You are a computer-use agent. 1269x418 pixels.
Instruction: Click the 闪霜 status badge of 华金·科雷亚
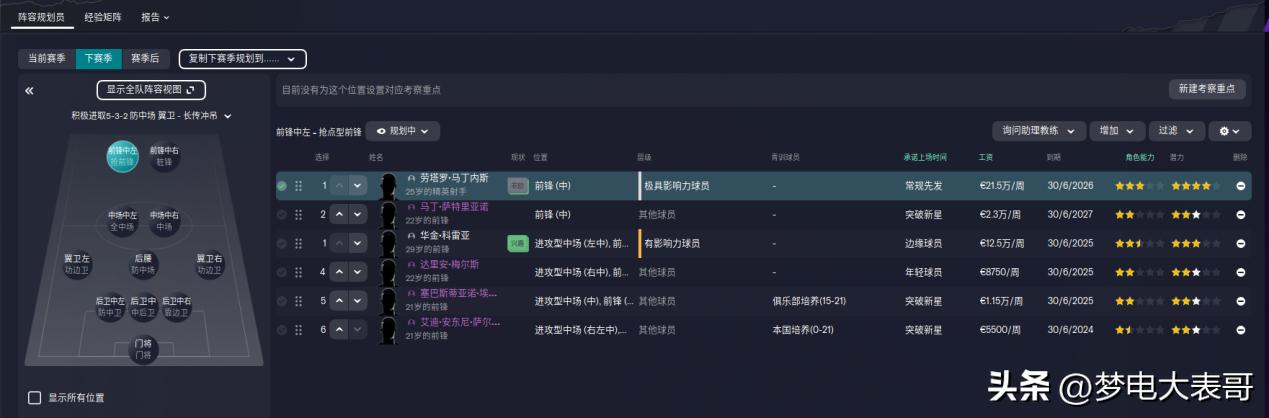click(518, 243)
